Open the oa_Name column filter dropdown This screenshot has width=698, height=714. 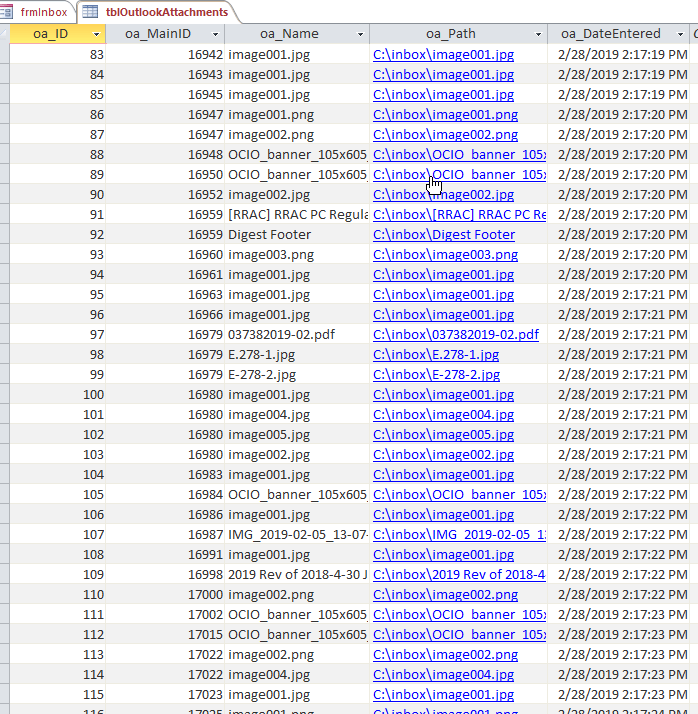(x=360, y=34)
